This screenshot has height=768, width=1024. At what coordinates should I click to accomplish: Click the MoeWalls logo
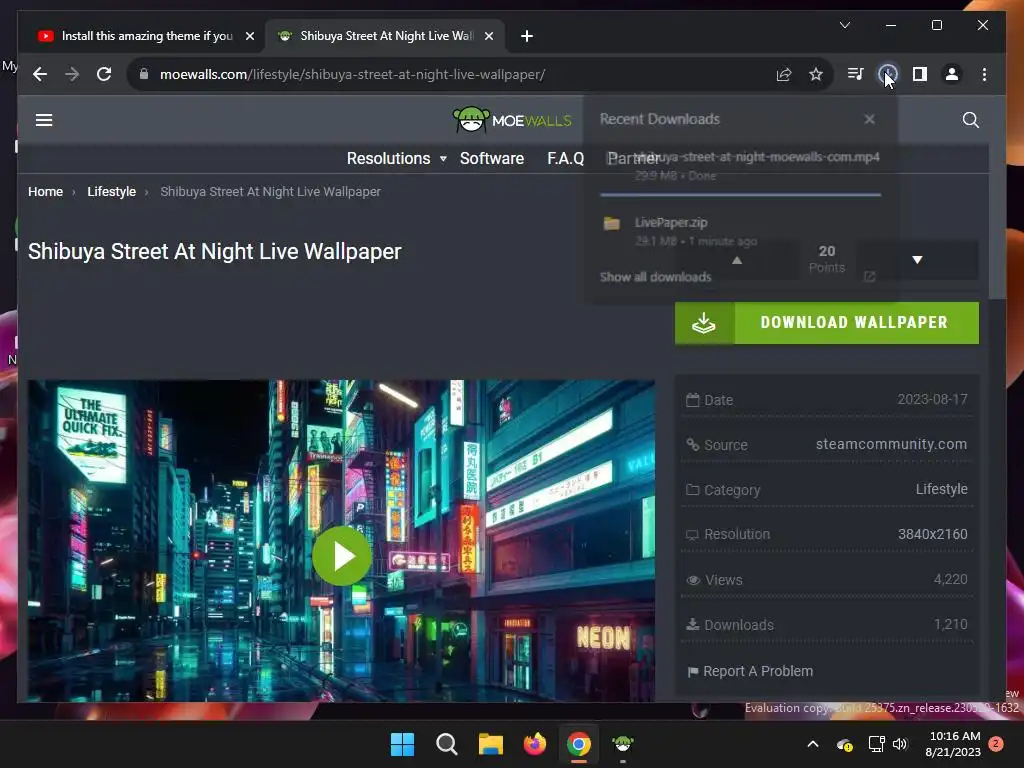coord(512,120)
